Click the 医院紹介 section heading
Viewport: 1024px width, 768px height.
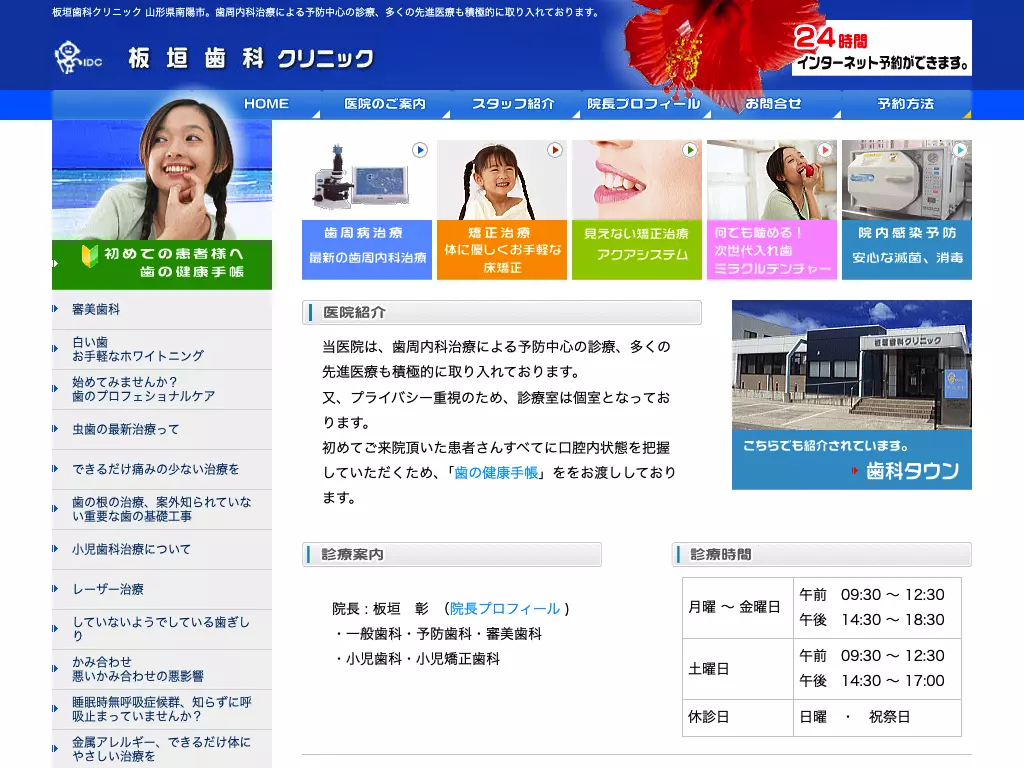click(502, 312)
